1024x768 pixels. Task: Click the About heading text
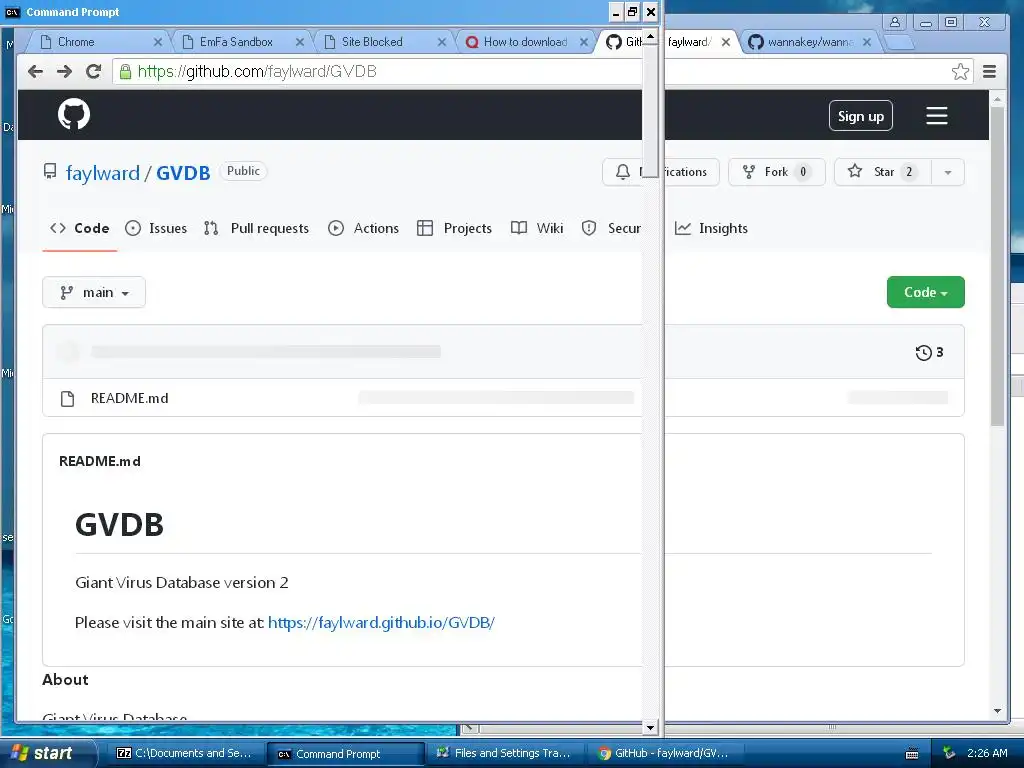65,680
